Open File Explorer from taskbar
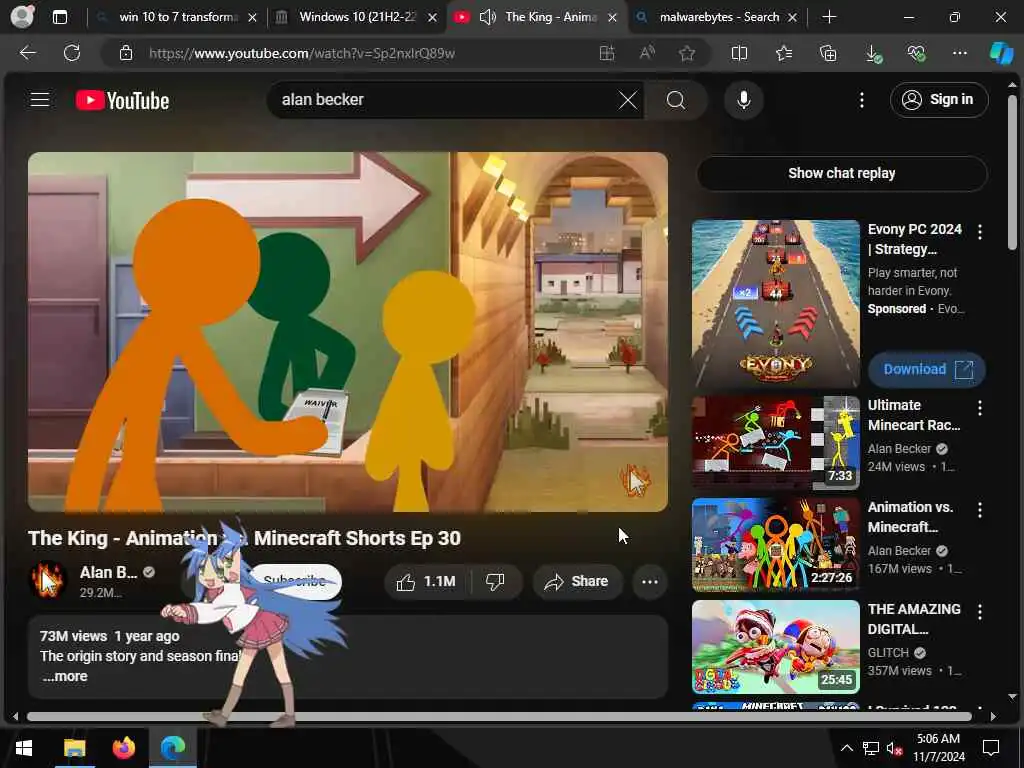Viewport: 1024px width, 768px height. tap(74, 748)
